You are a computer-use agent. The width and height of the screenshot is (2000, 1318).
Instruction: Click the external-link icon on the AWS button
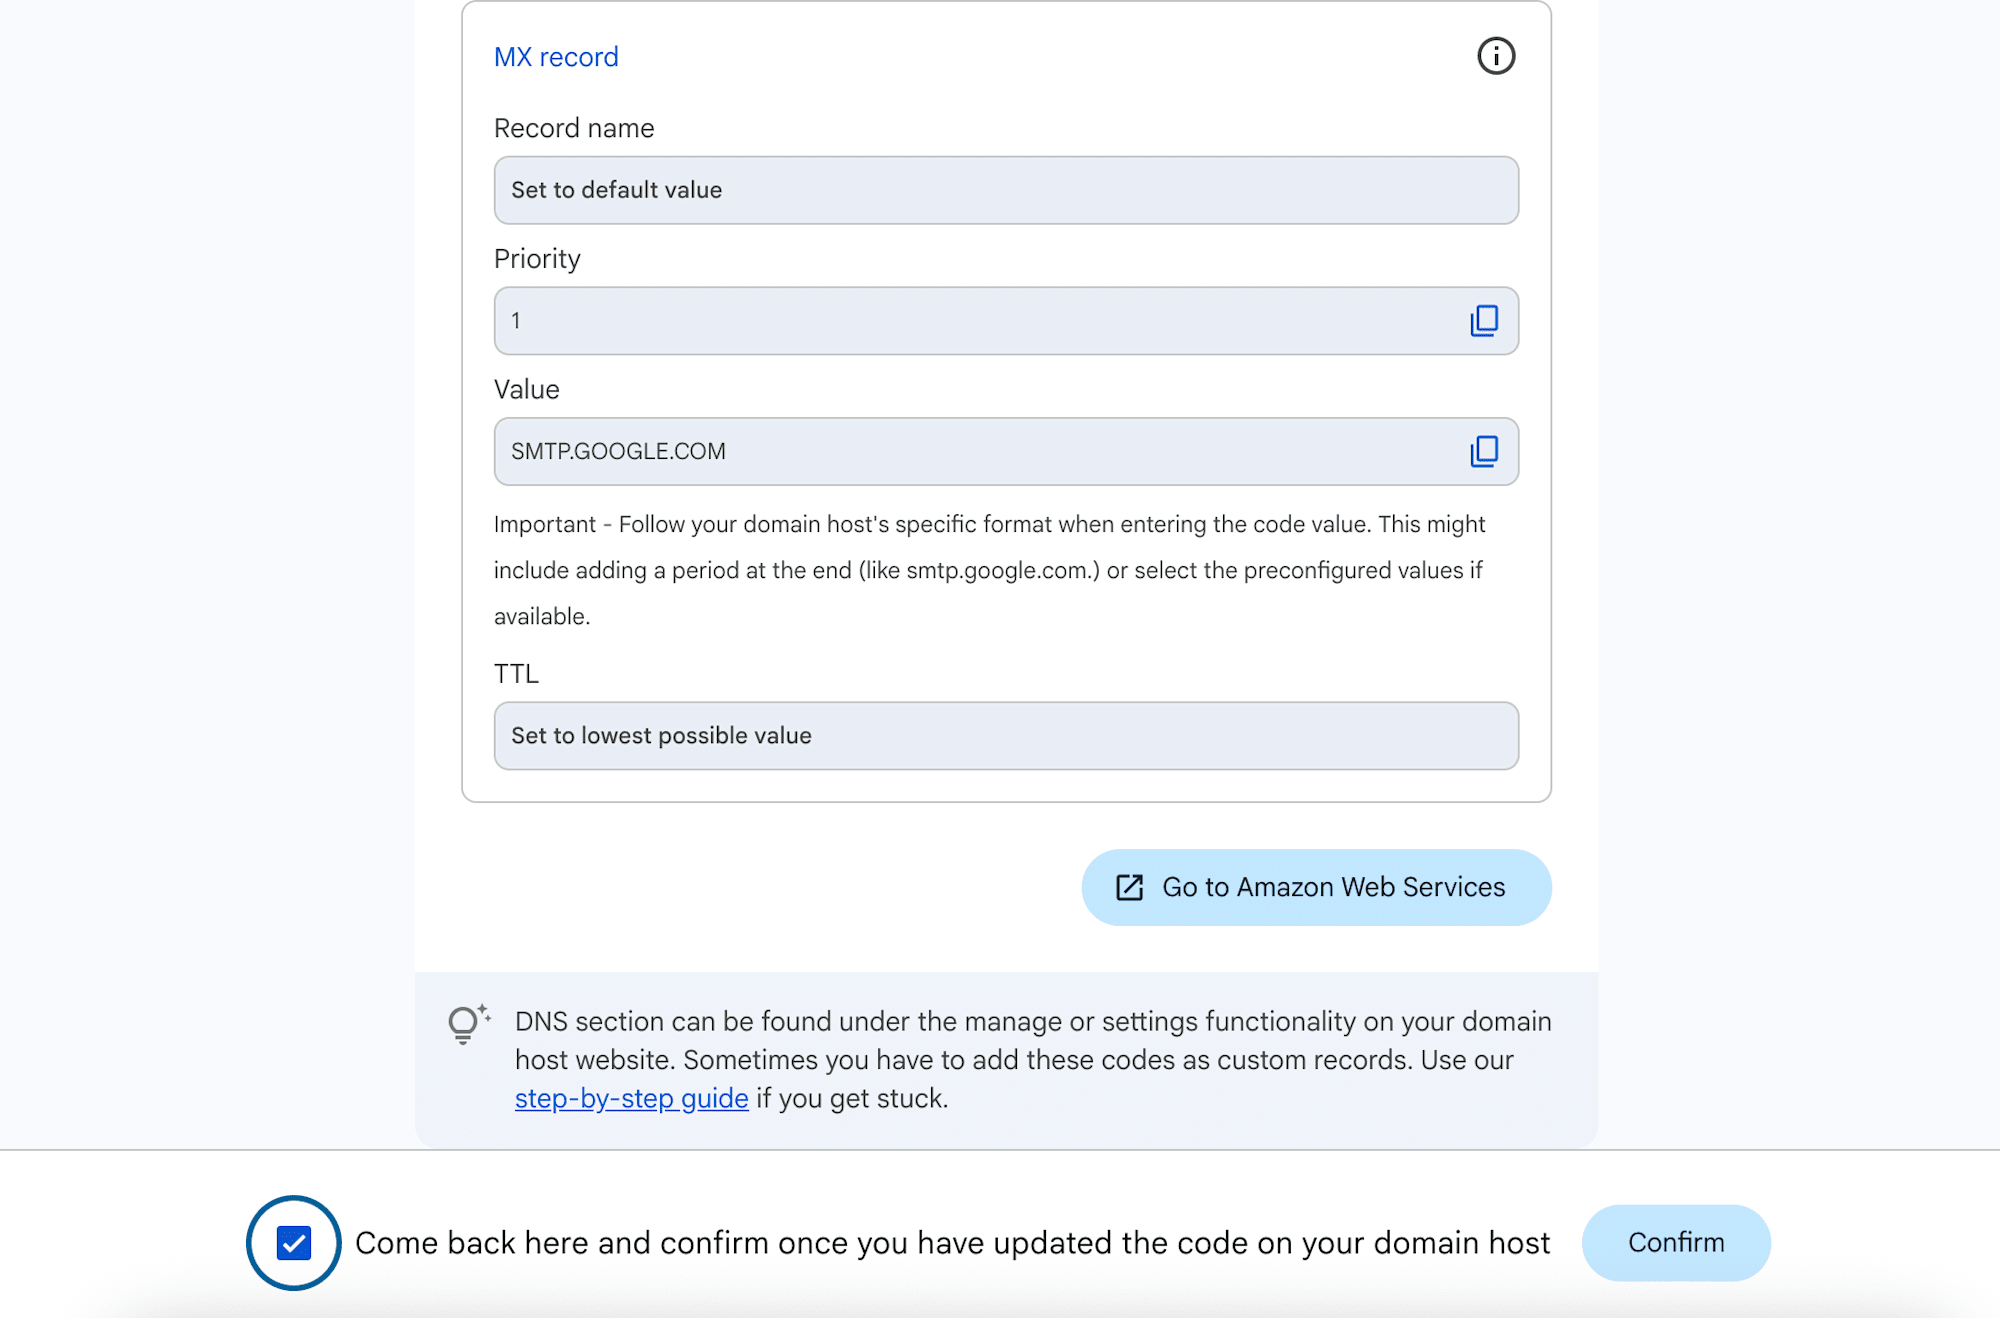pyautogui.click(x=1129, y=887)
